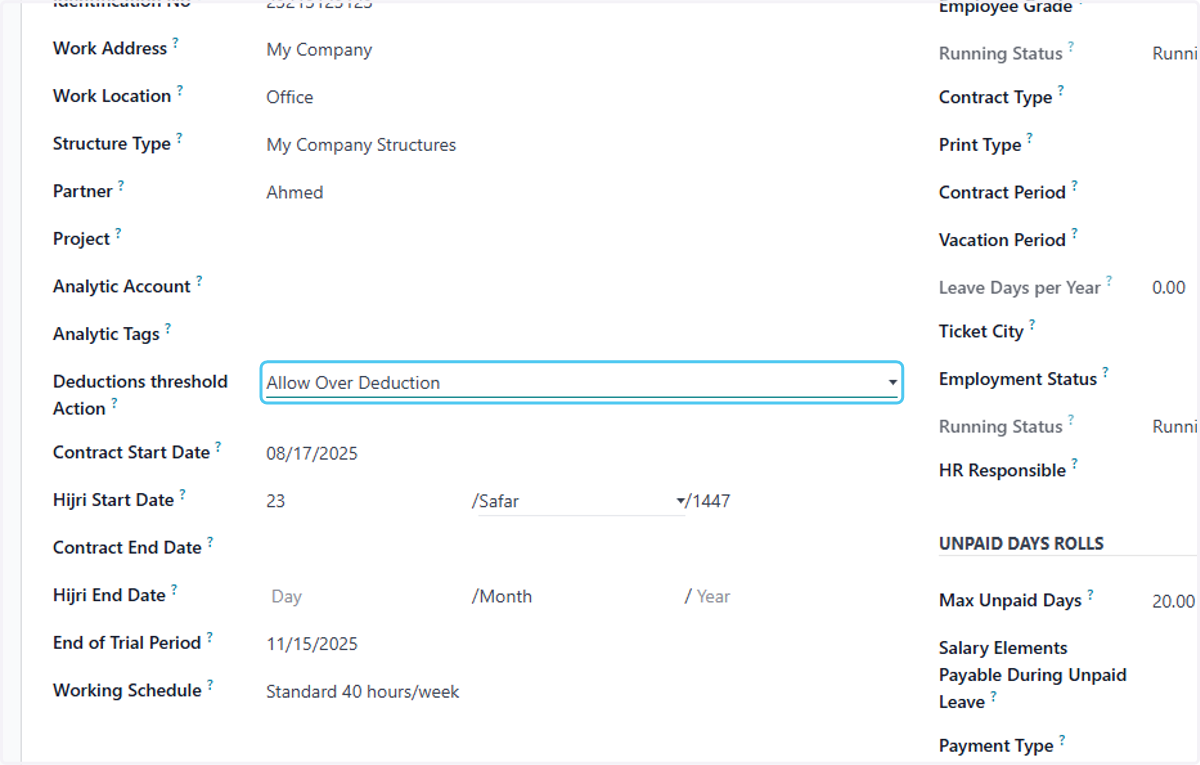Viewport: 1200px width, 765px height.
Task: Show help tooltip for Hijri End Date
Action: tap(174, 589)
